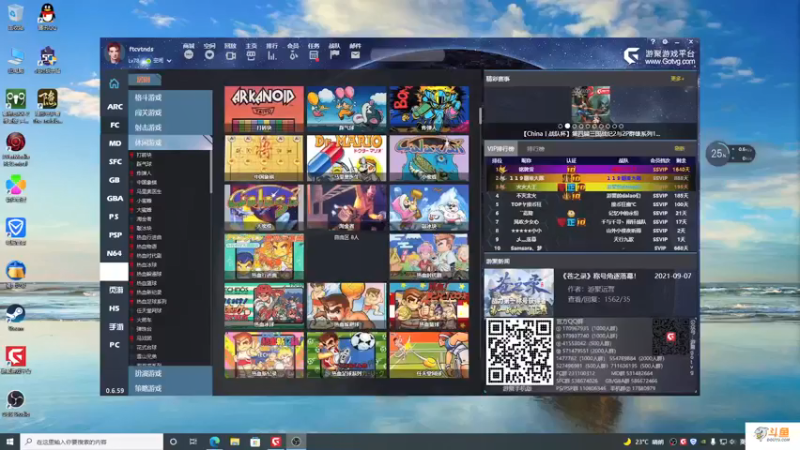Click the 苍之录 news image
The width and height of the screenshot is (800, 450).
(x=519, y=292)
